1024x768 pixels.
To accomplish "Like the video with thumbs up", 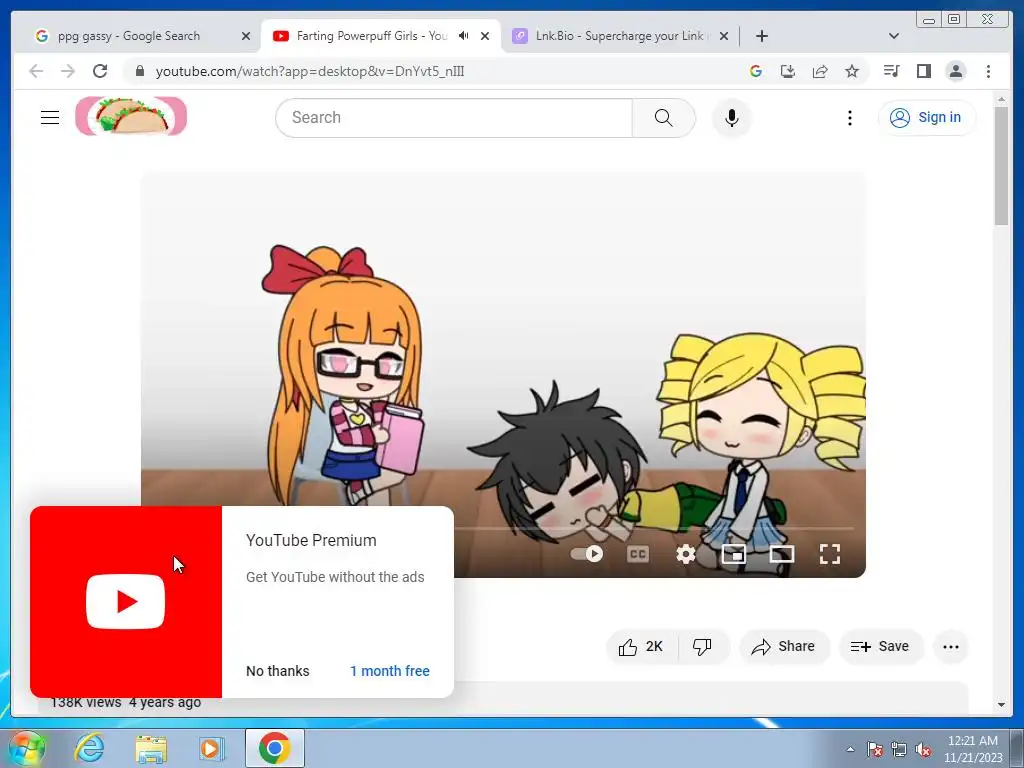I will [641, 647].
